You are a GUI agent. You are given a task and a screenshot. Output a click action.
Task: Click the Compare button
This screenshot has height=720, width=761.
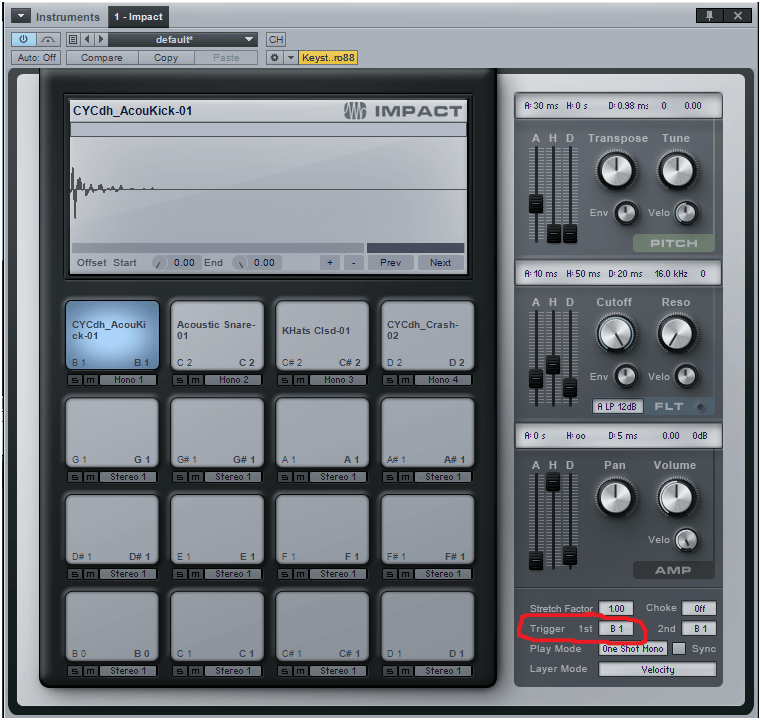pos(102,58)
